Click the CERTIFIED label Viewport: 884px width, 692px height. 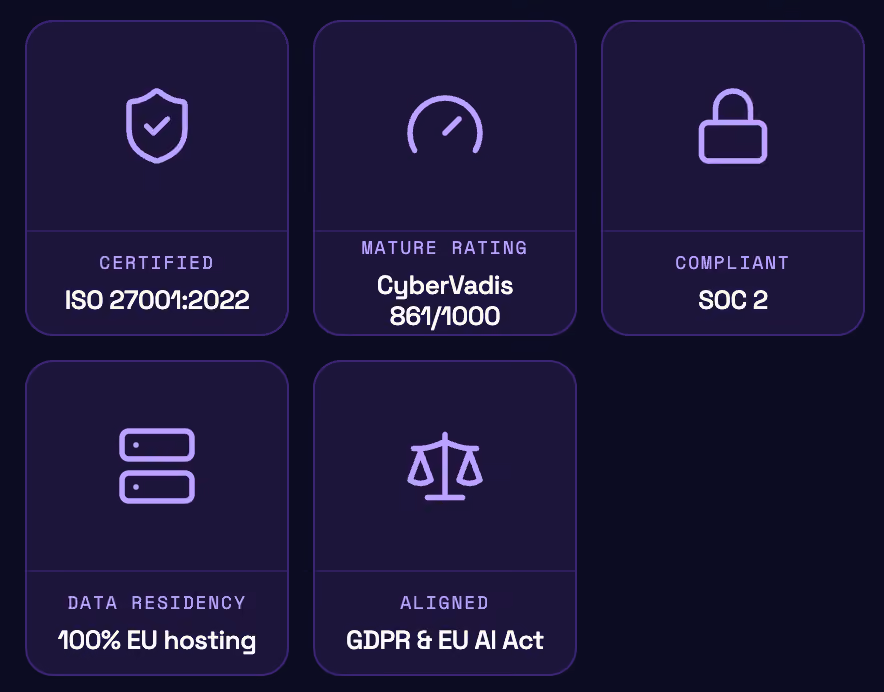tap(157, 263)
